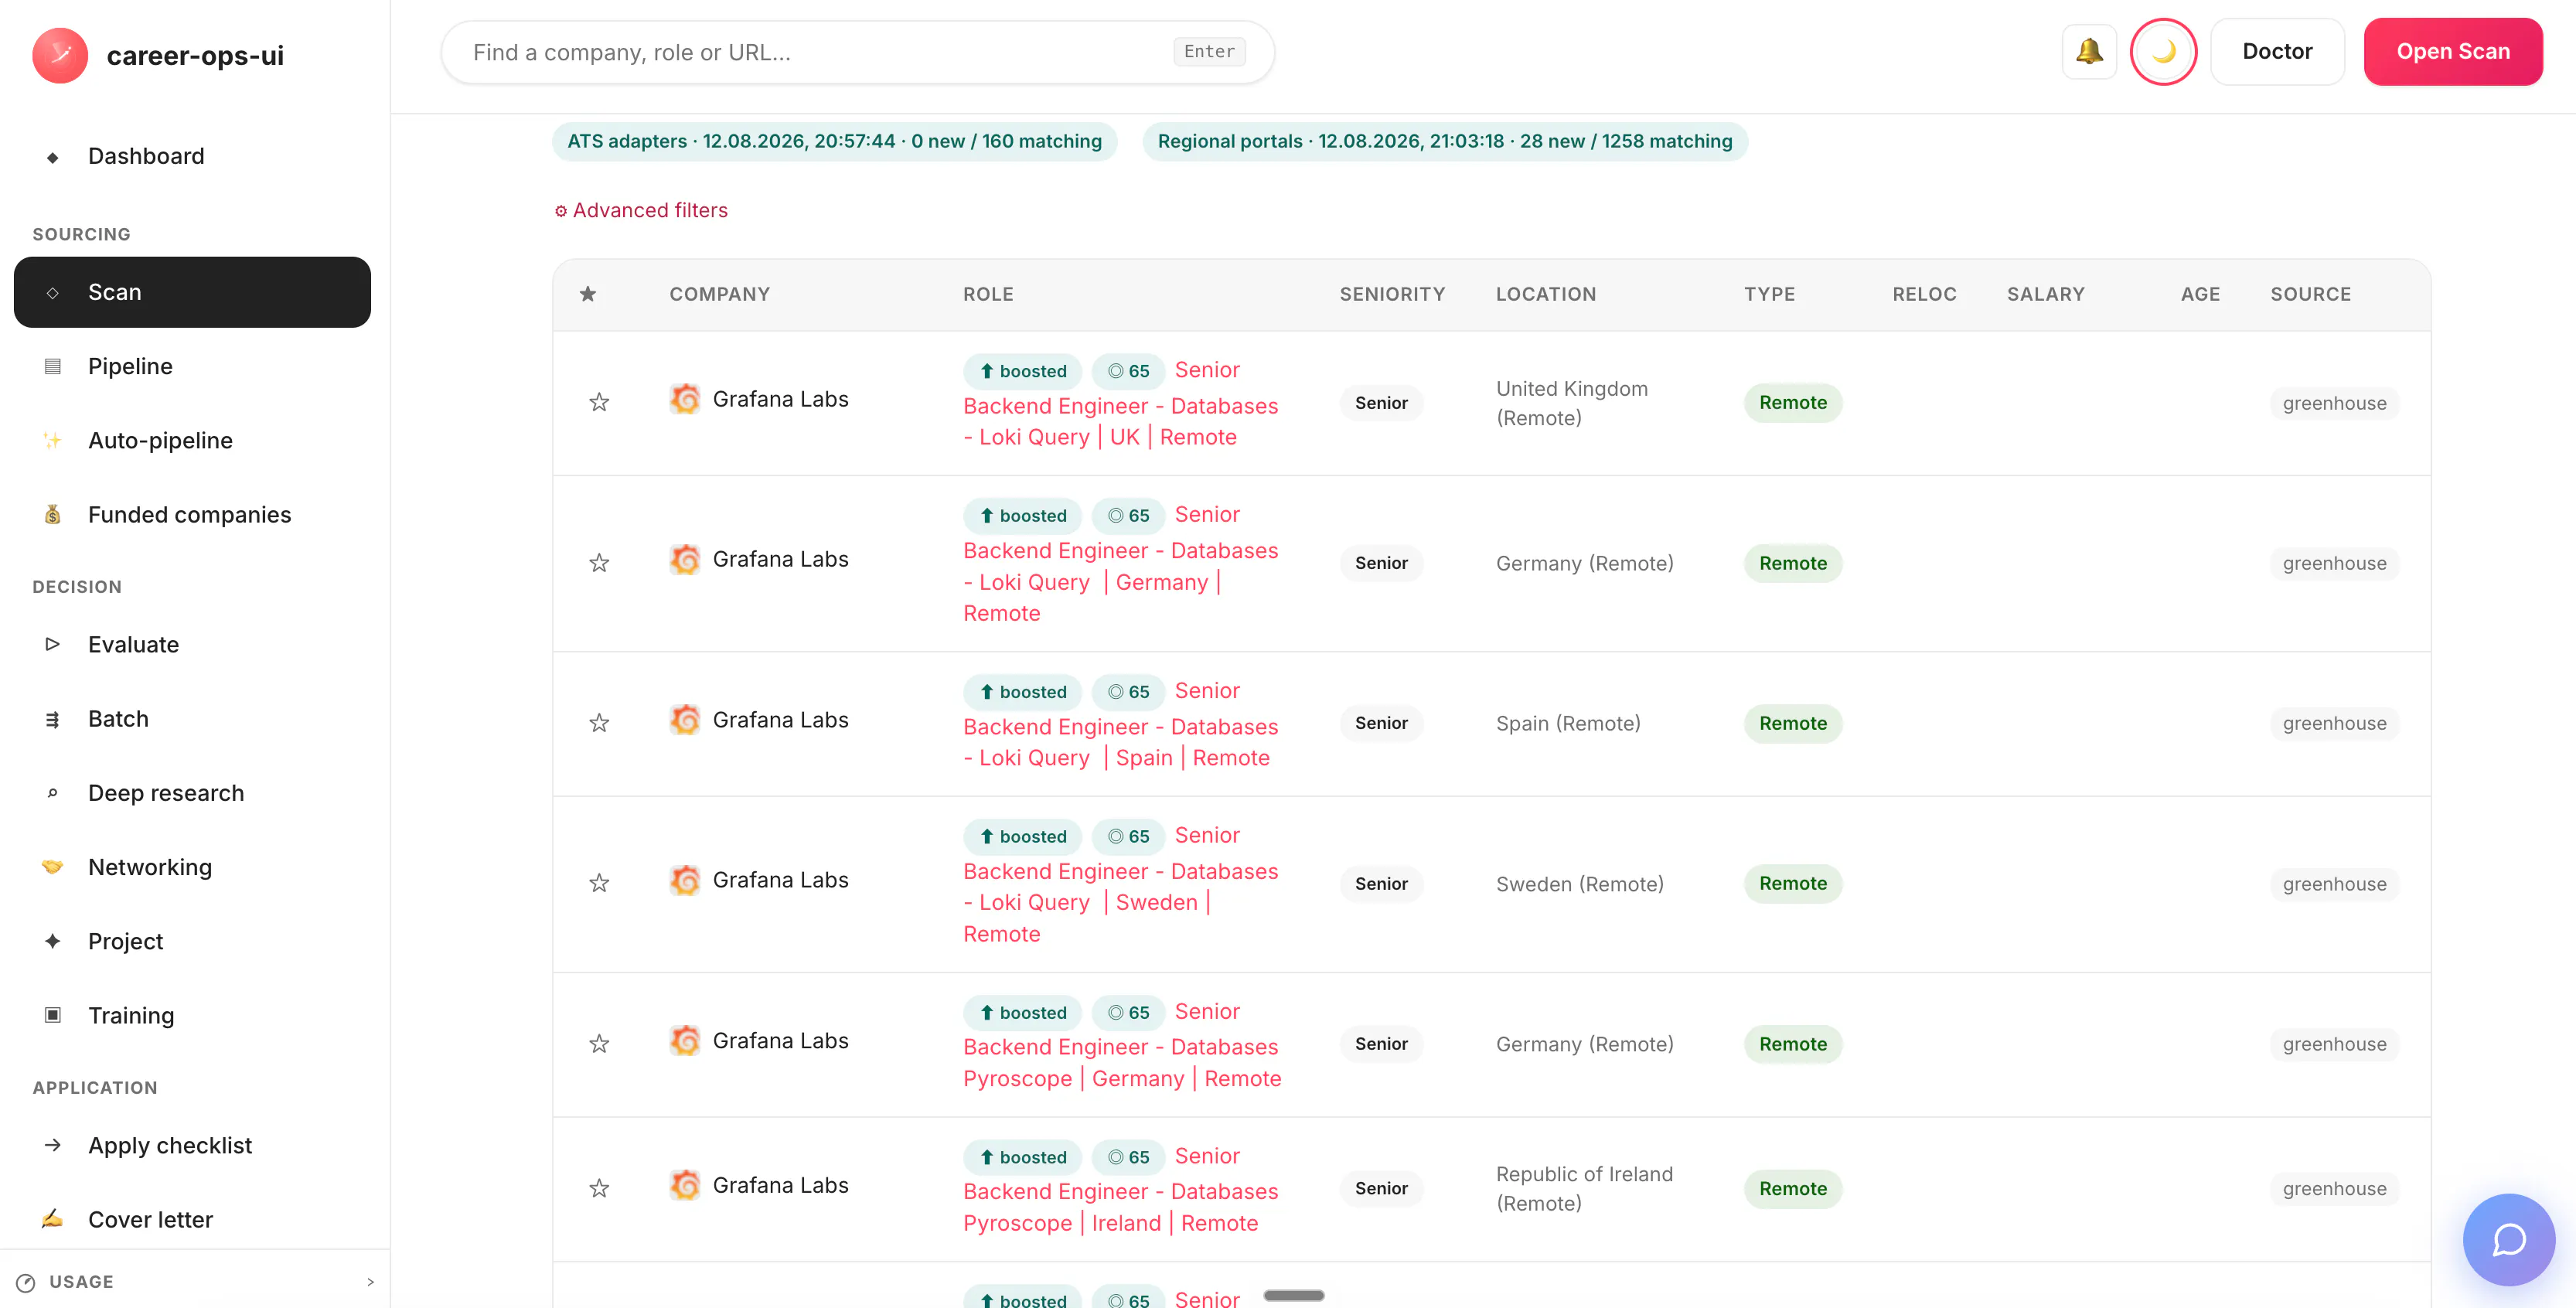The width and height of the screenshot is (2576, 1308).
Task: Expand Advanced filters
Action: point(641,210)
